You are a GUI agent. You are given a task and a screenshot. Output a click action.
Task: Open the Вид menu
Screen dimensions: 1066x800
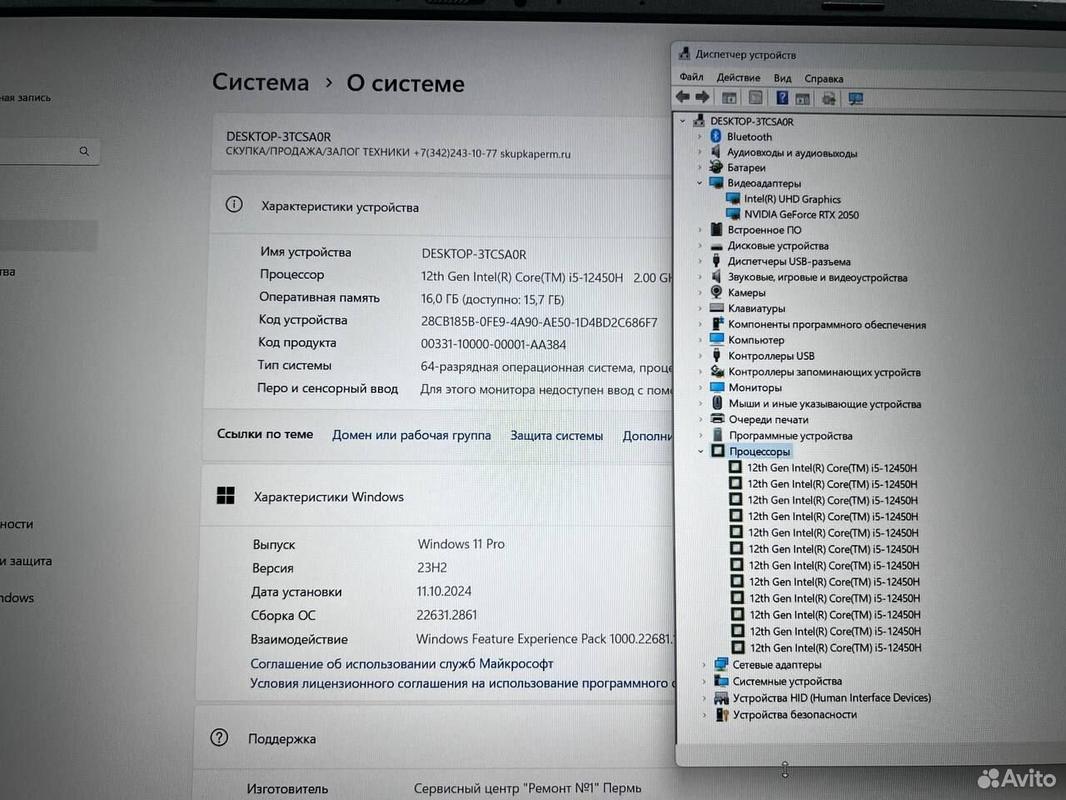pyautogui.click(x=783, y=78)
